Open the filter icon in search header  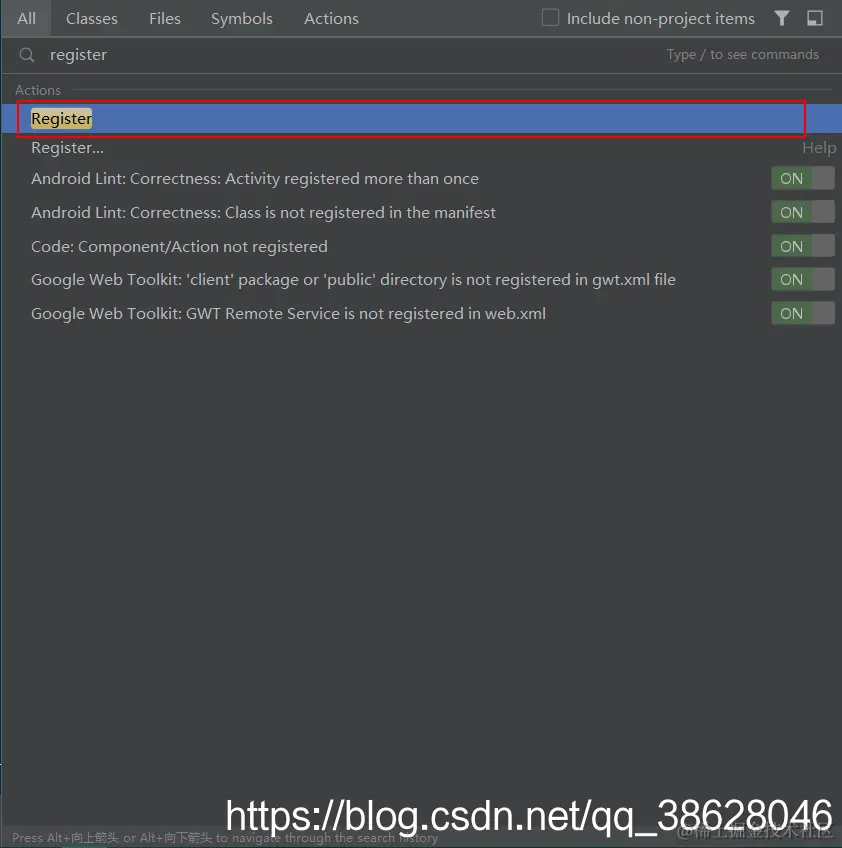coord(781,18)
